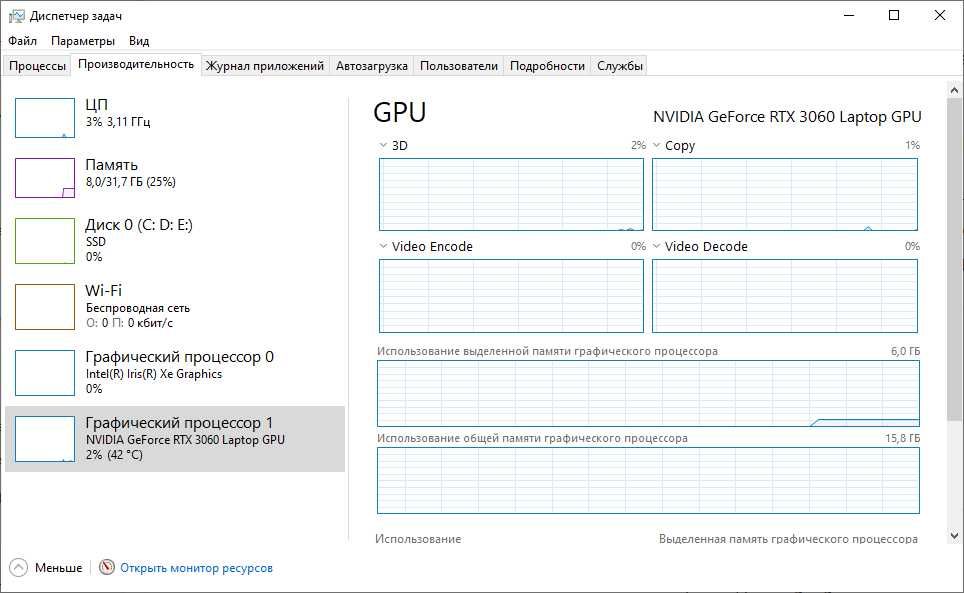964x593 pixels.
Task: Select Intel Iris Xe GPU 0 icon
Action: [45, 373]
